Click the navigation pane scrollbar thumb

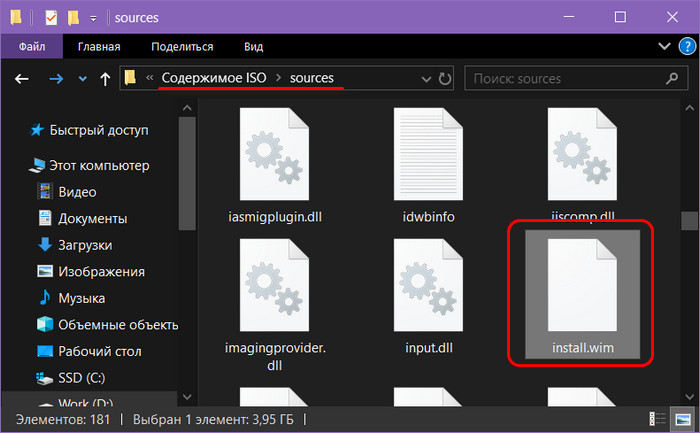click(x=187, y=173)
